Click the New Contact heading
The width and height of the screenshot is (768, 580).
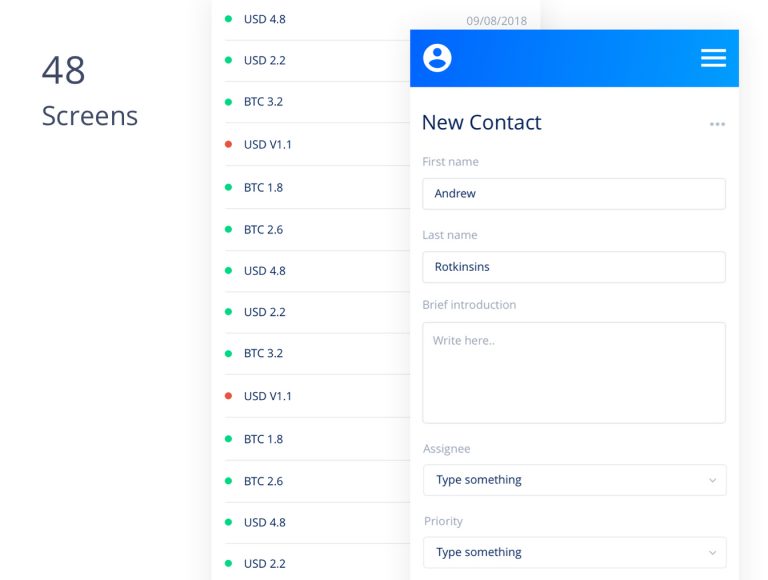coord(481,123)
